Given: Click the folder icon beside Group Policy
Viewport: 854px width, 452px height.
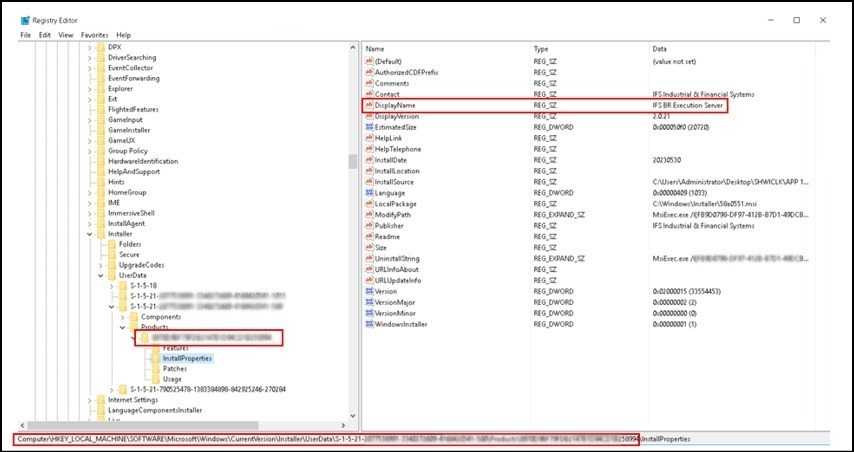Looking at the screenshot, I should (100, 151).
